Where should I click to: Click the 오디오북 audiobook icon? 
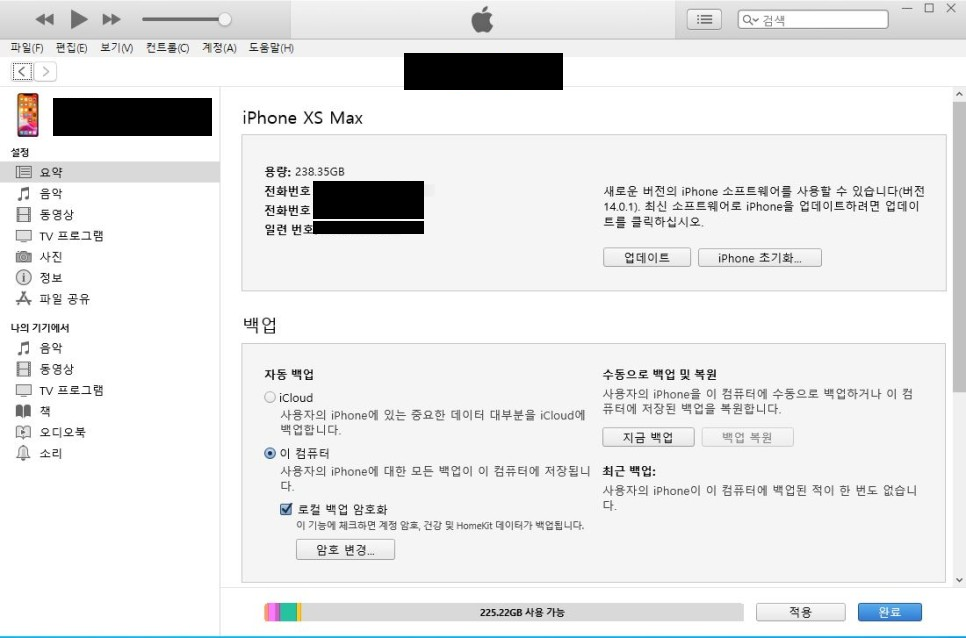[23, 432]
